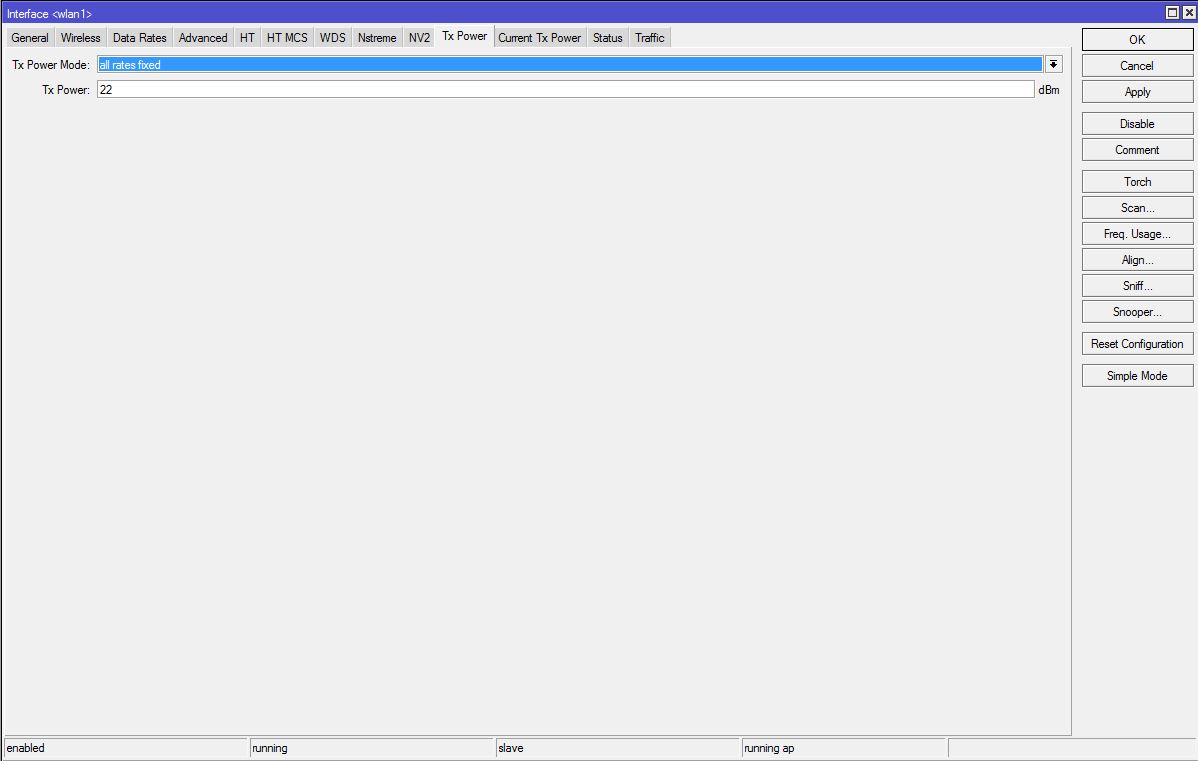
Task: Click the Tx Power value input field
Action: point(565,90)
